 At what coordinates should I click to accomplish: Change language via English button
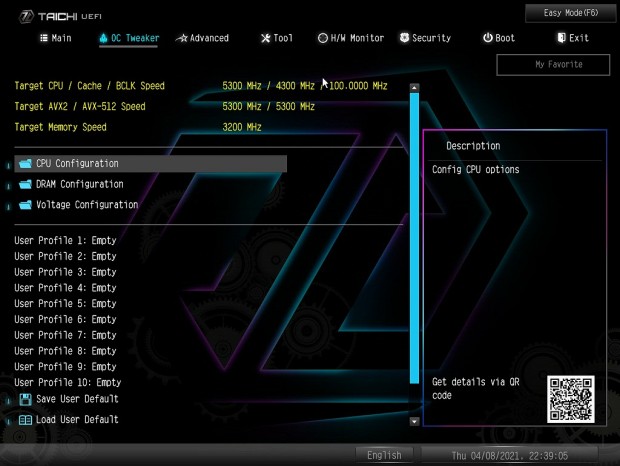pos(384,455)
